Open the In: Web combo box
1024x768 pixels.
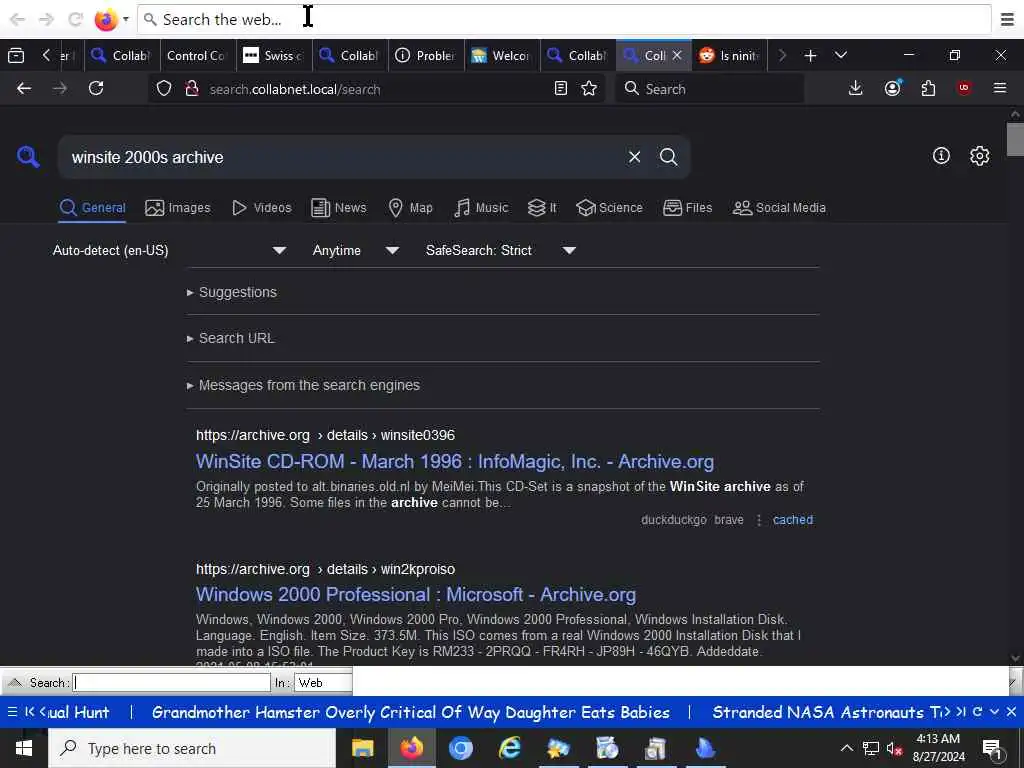[323, 682]
